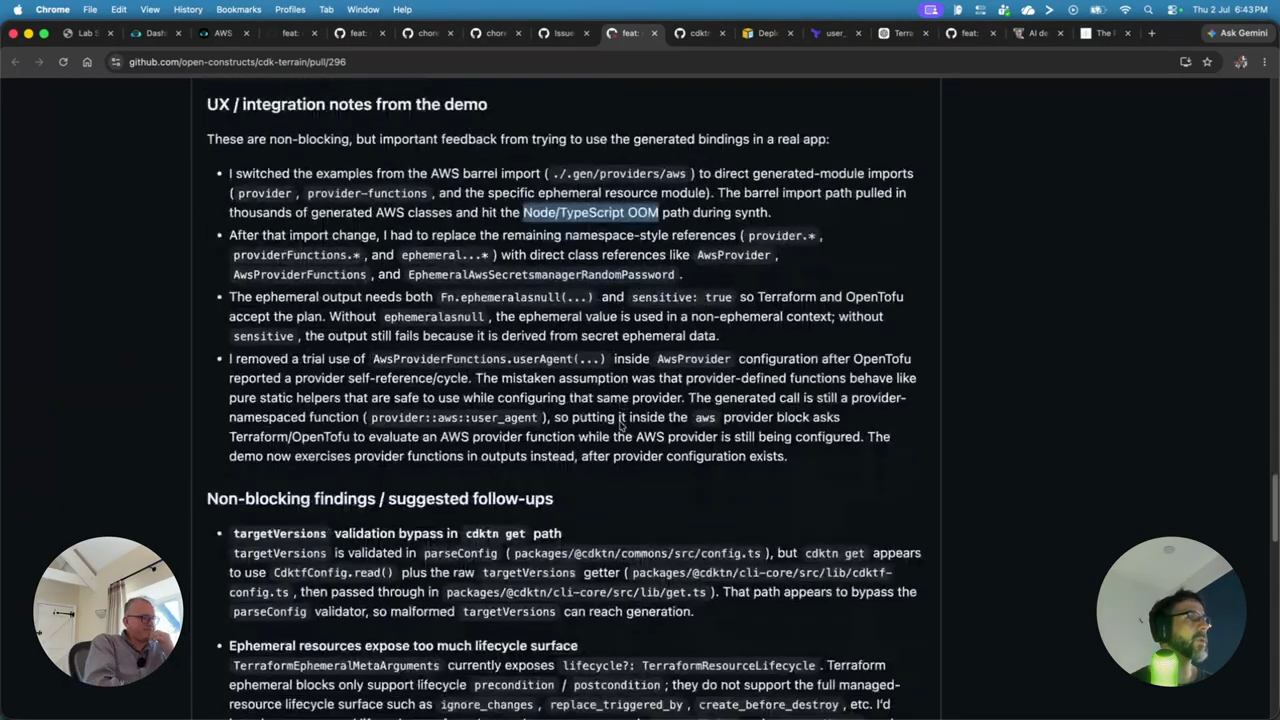Open the Profiles menu in menu bar

(290, 10)
